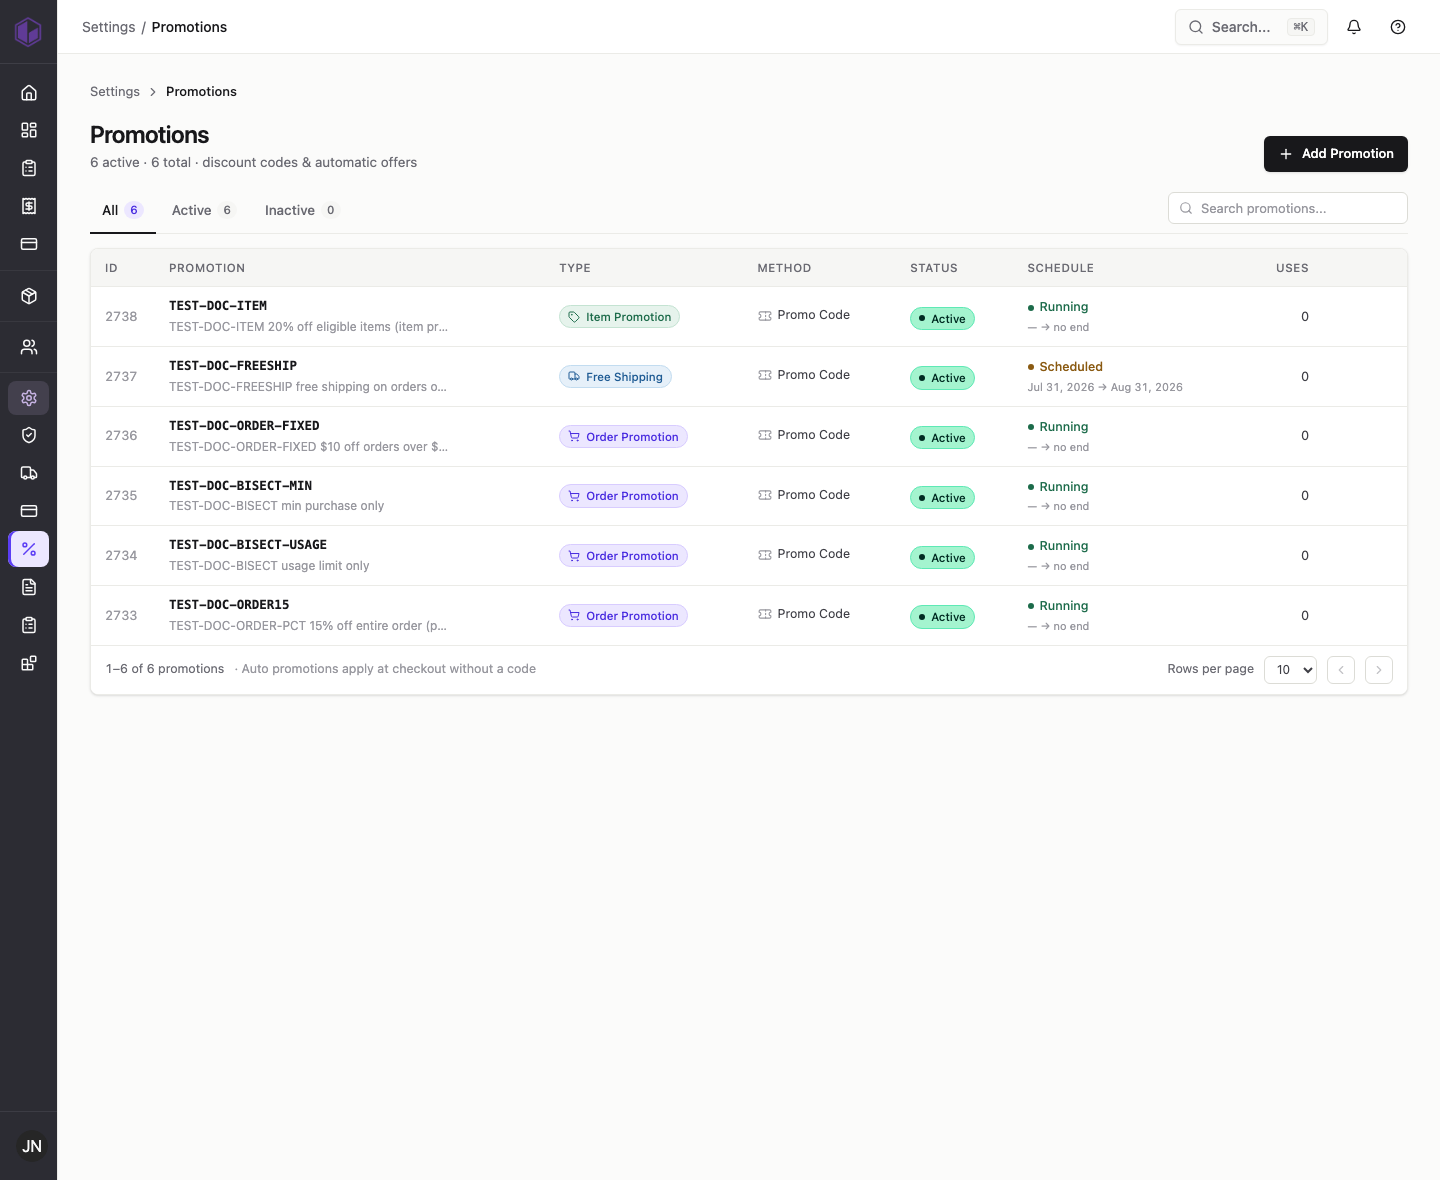This screenshot has width=1440, height=1180.
Task: Open the clipboard list icon near the sidebar bottom
Action: tap(29, 625)
